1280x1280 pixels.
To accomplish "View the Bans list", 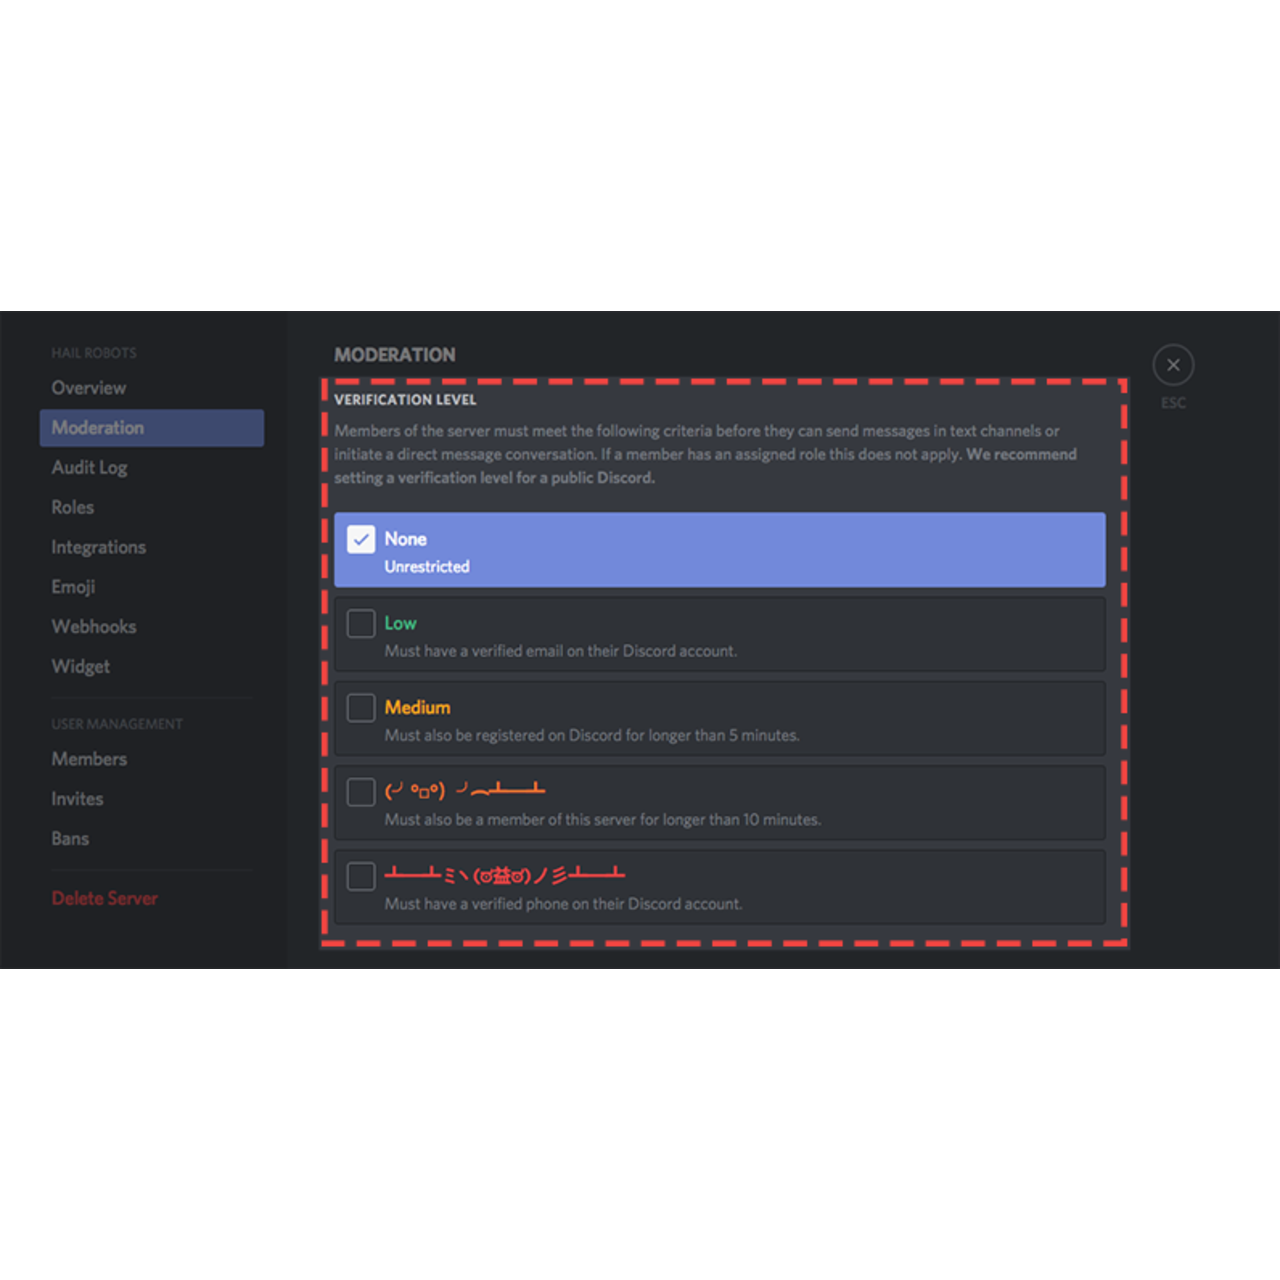I will coord(70,839).
